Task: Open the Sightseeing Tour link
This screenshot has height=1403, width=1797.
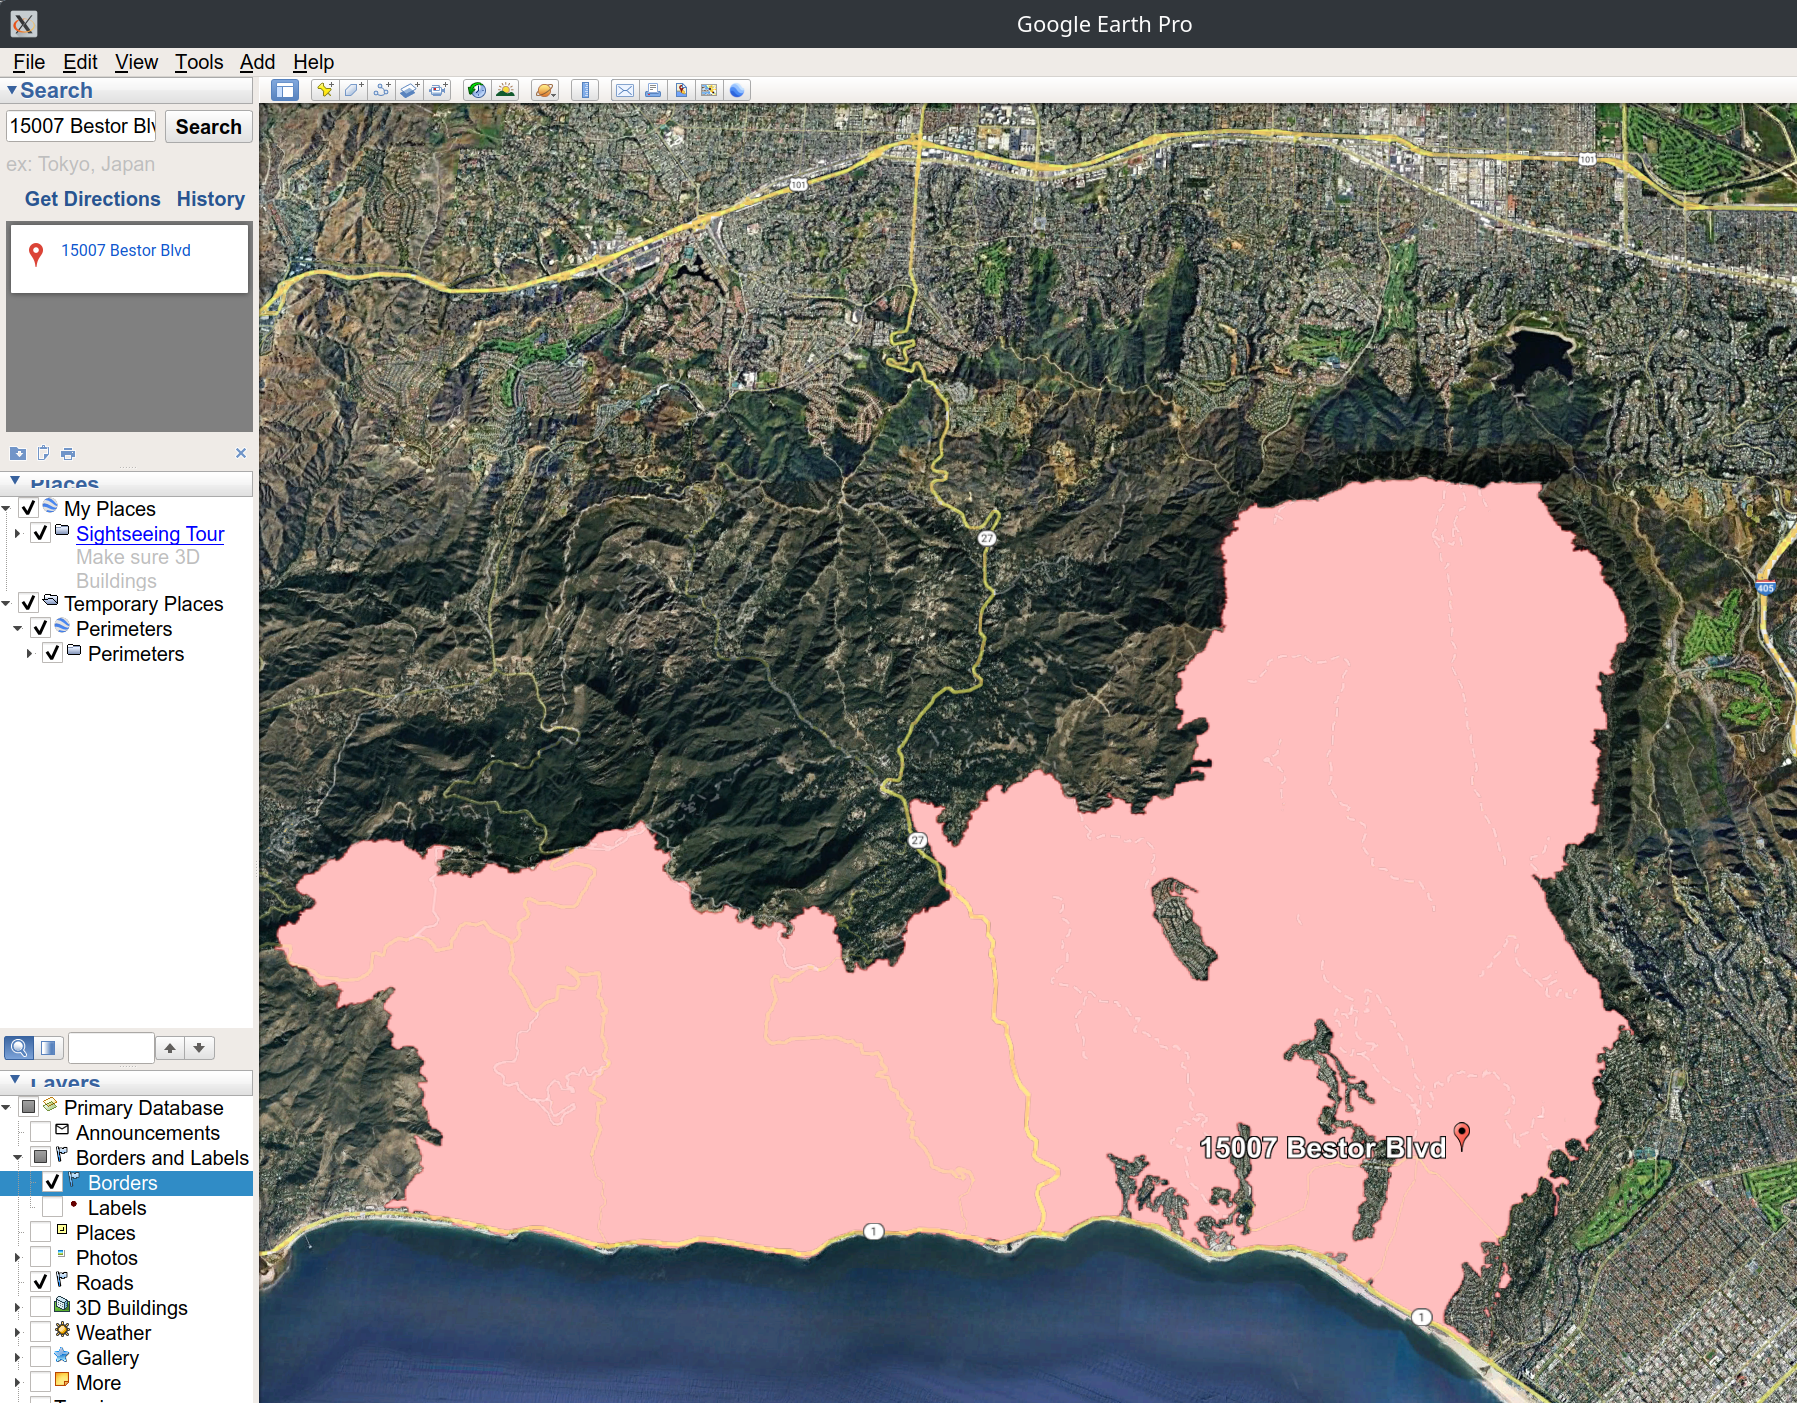Action: [150, 534]
